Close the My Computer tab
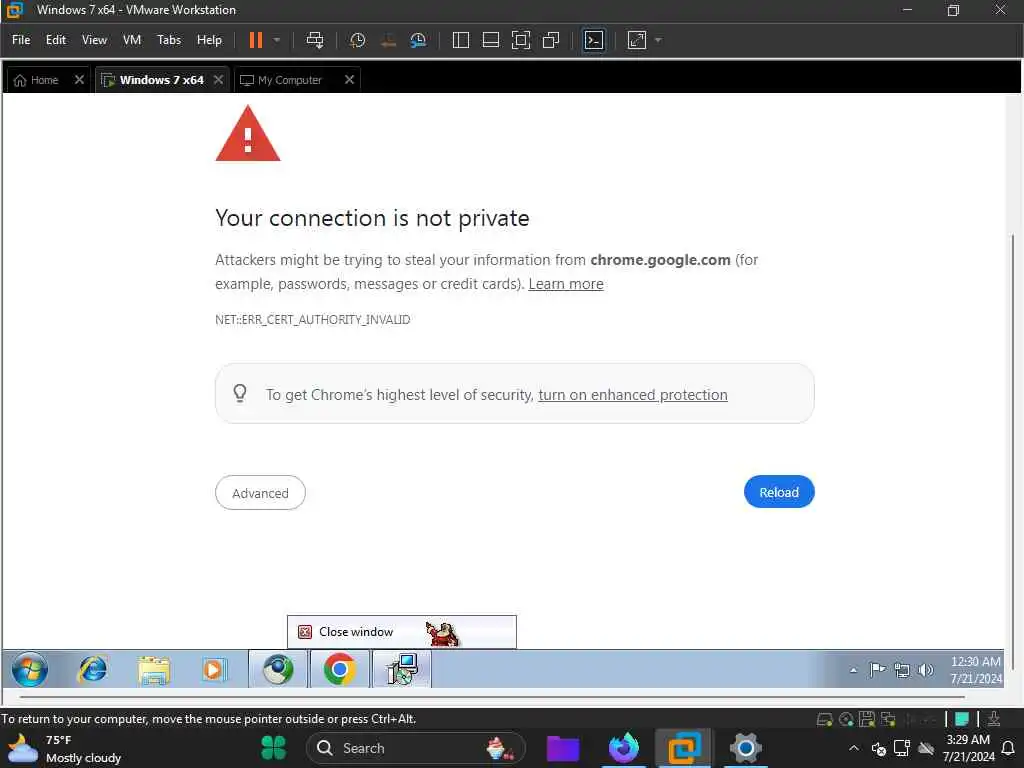Image resolution: width=1024 pixels, height=768 pixels. (349, 80)
